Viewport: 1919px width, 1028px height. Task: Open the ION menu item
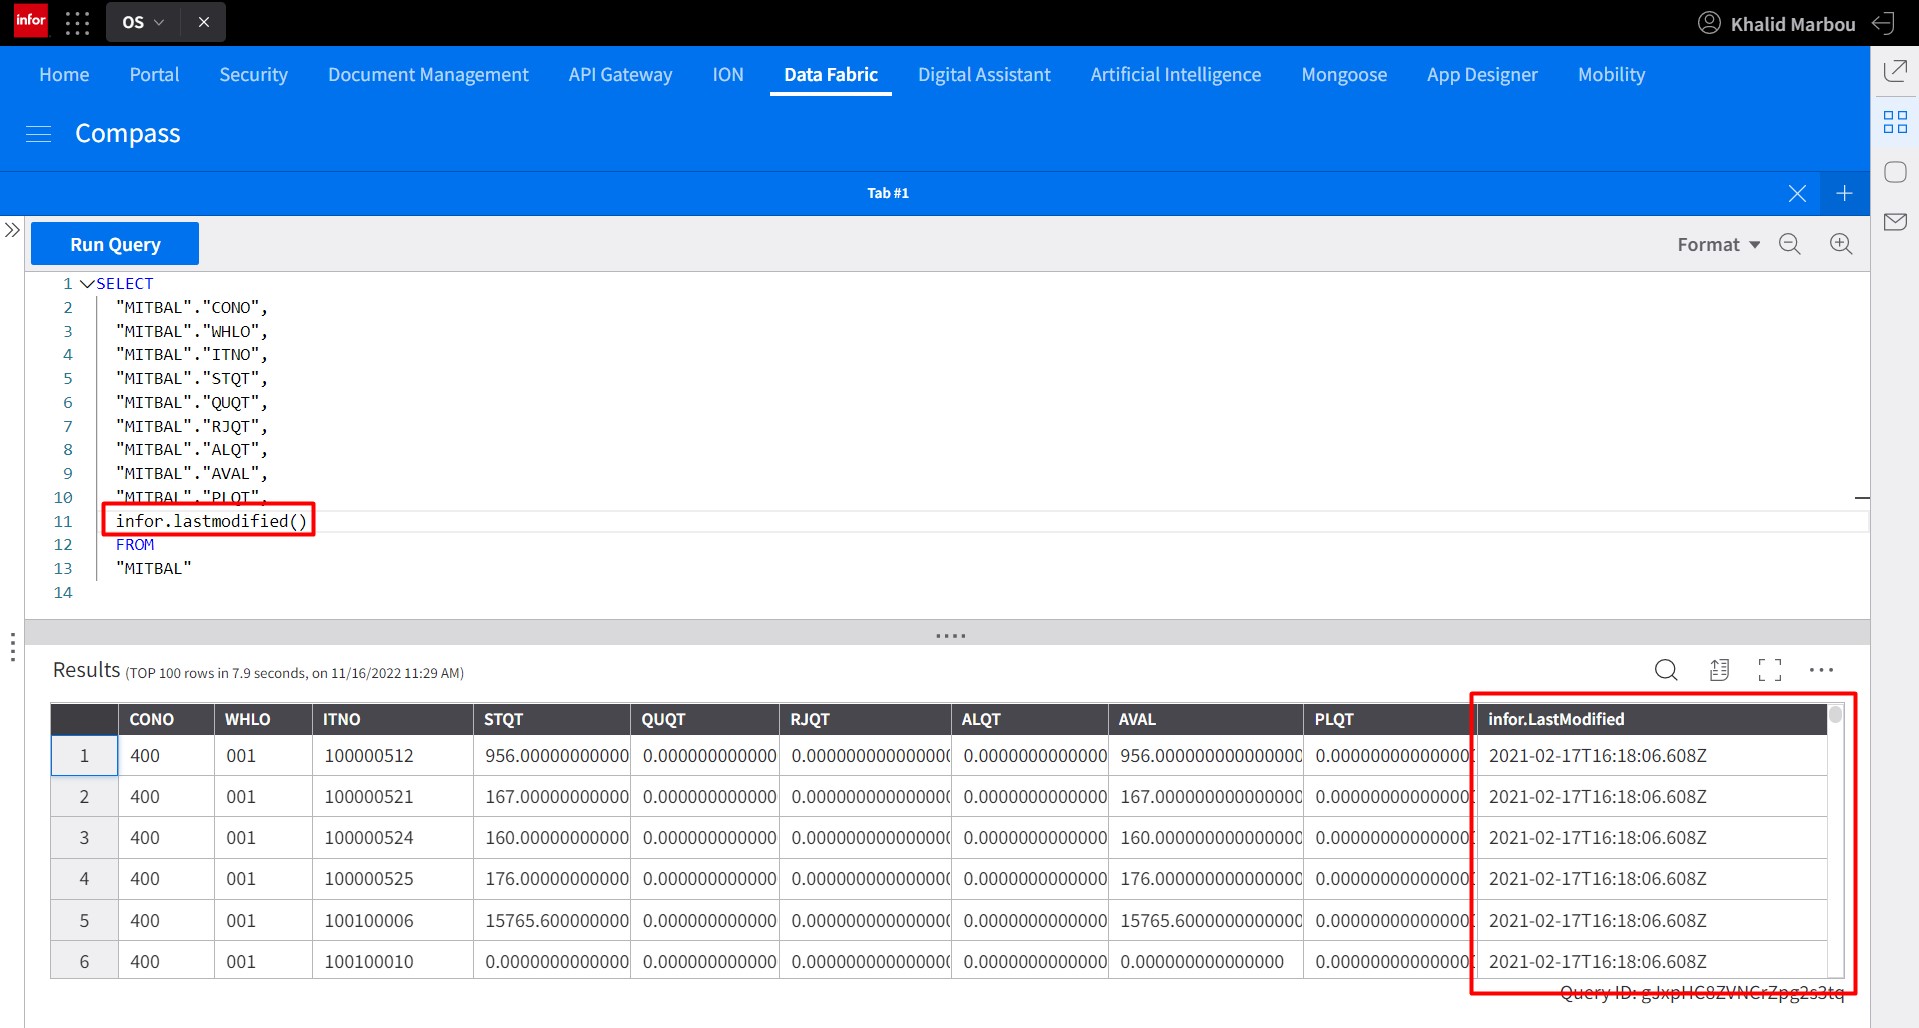pos(728,74)
